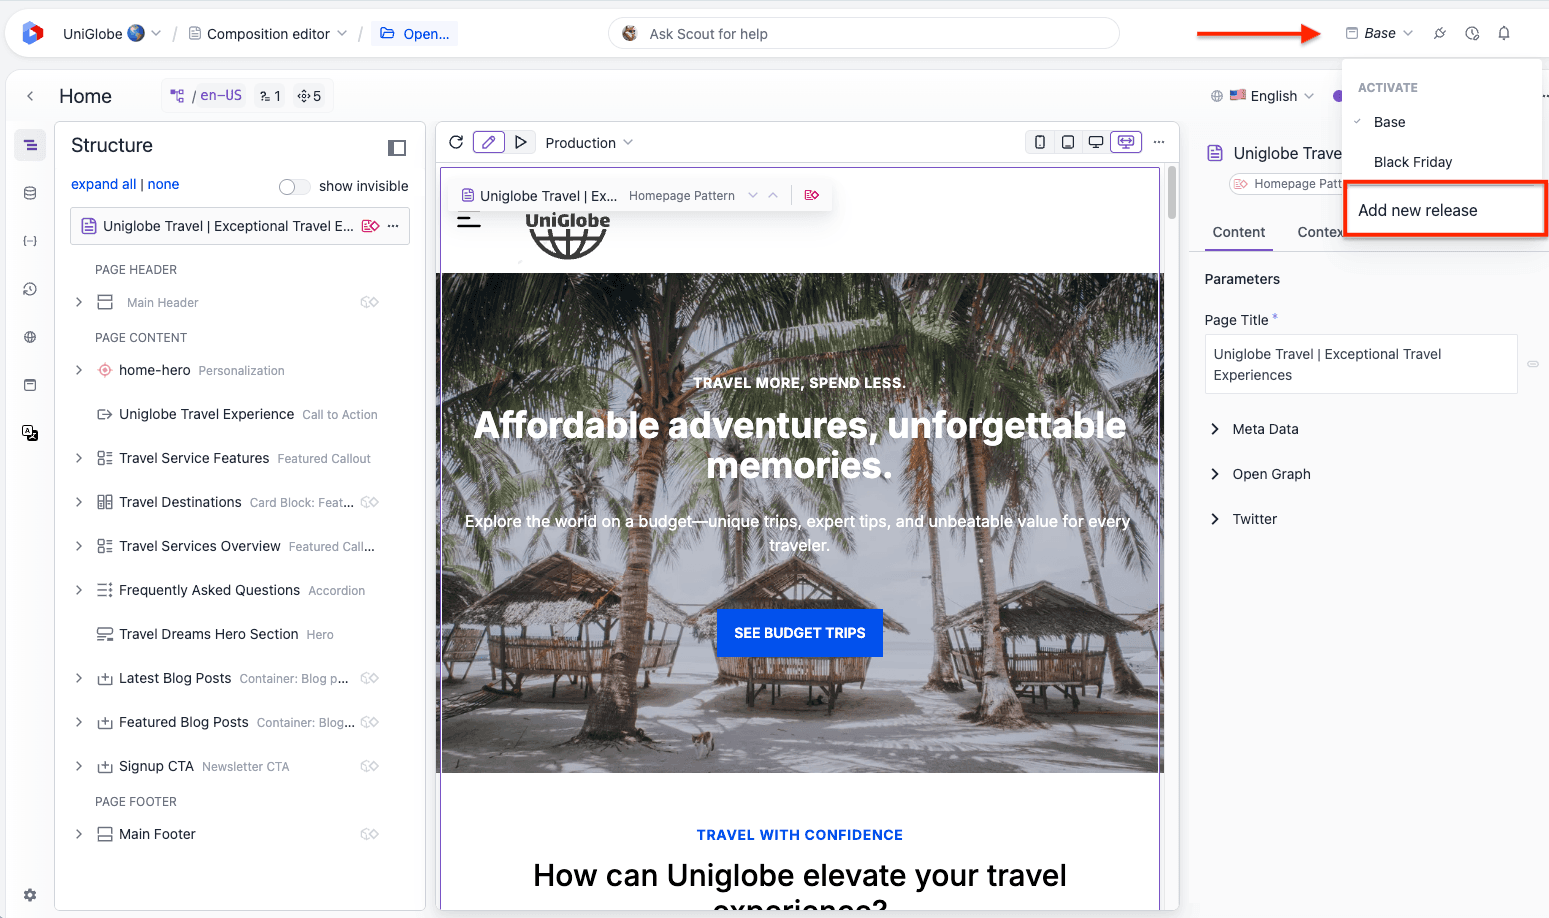The width and height of the screenshot is (1549, 918).
Task: Go back using the arrow beside Home
Action: click(x=30, y=96)
